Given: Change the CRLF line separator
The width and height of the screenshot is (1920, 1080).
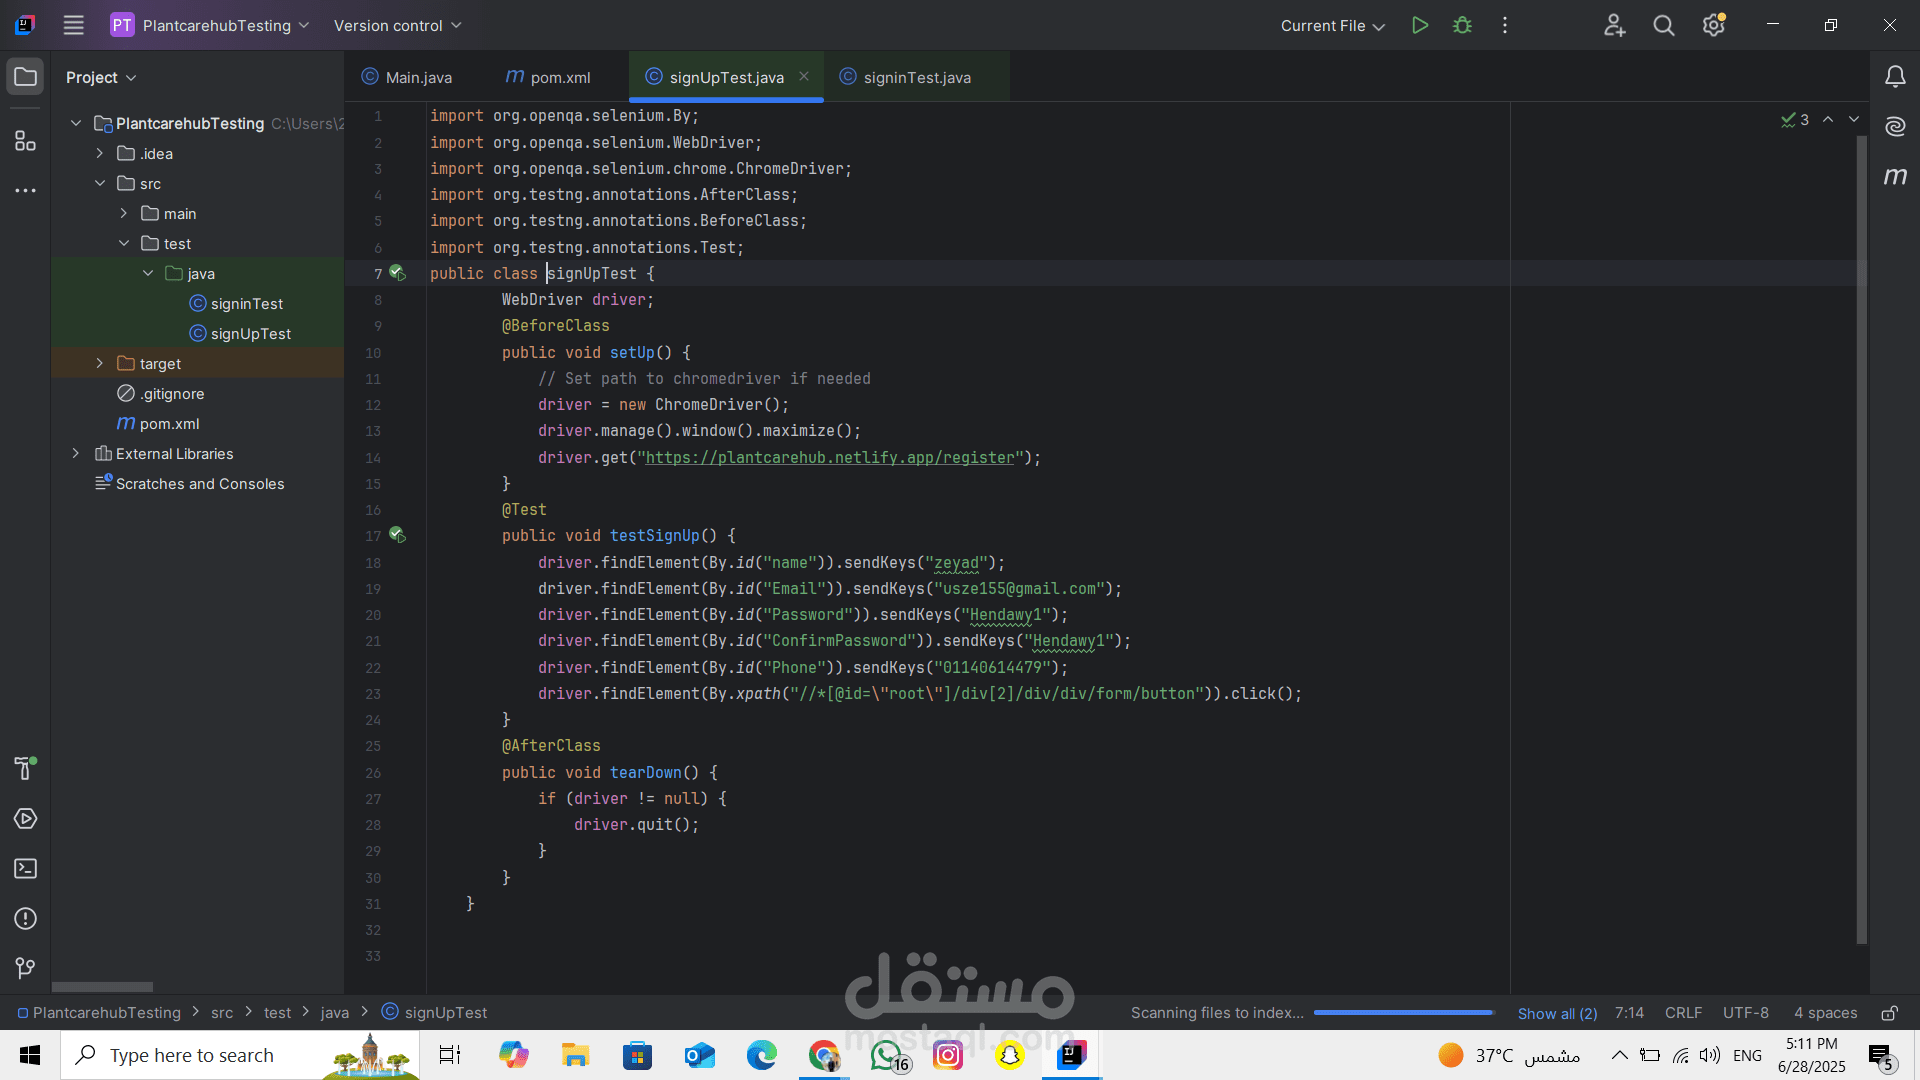Looking at the screenshot, I should (x=1683, y=1013).
